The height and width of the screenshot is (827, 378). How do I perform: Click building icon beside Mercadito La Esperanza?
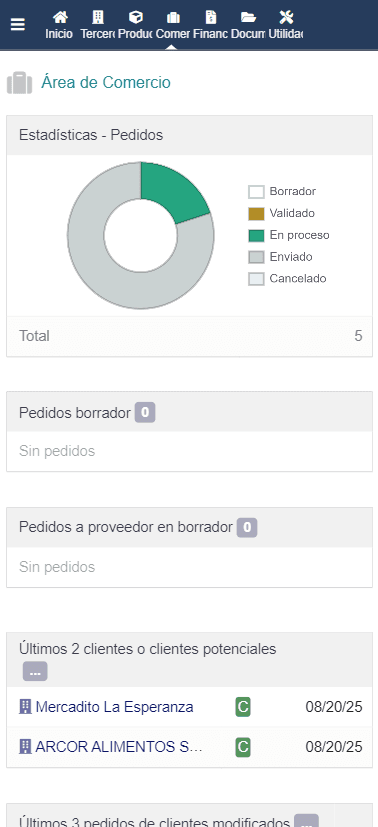click(x=25, y=707)
